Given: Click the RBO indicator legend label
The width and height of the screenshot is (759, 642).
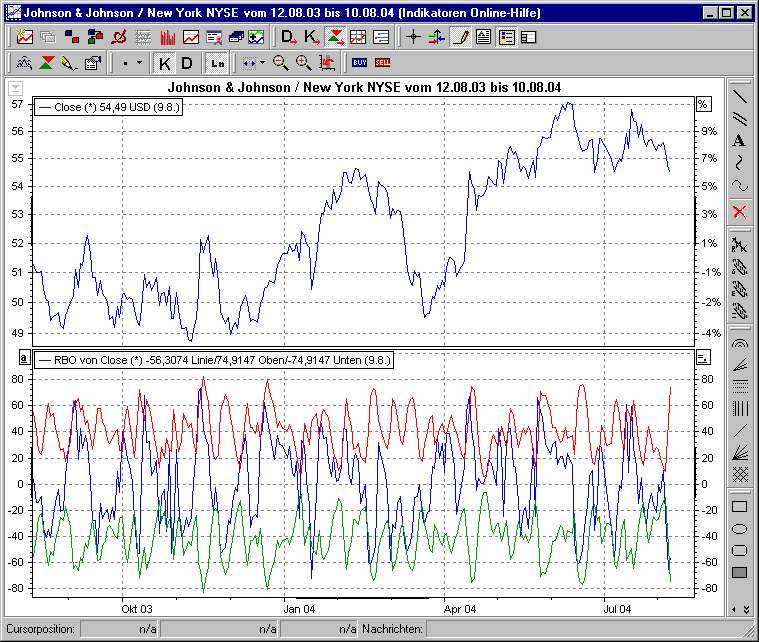Looking at the screenshot, I should [213, 359].
